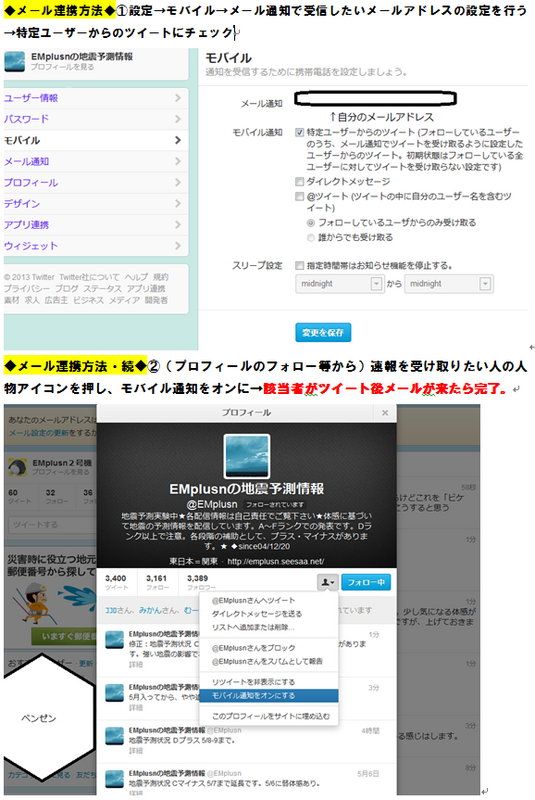Select フォローしているユーザからのみ受け取る radio
This screenshot has width=535, height=800.
point(311,223)
